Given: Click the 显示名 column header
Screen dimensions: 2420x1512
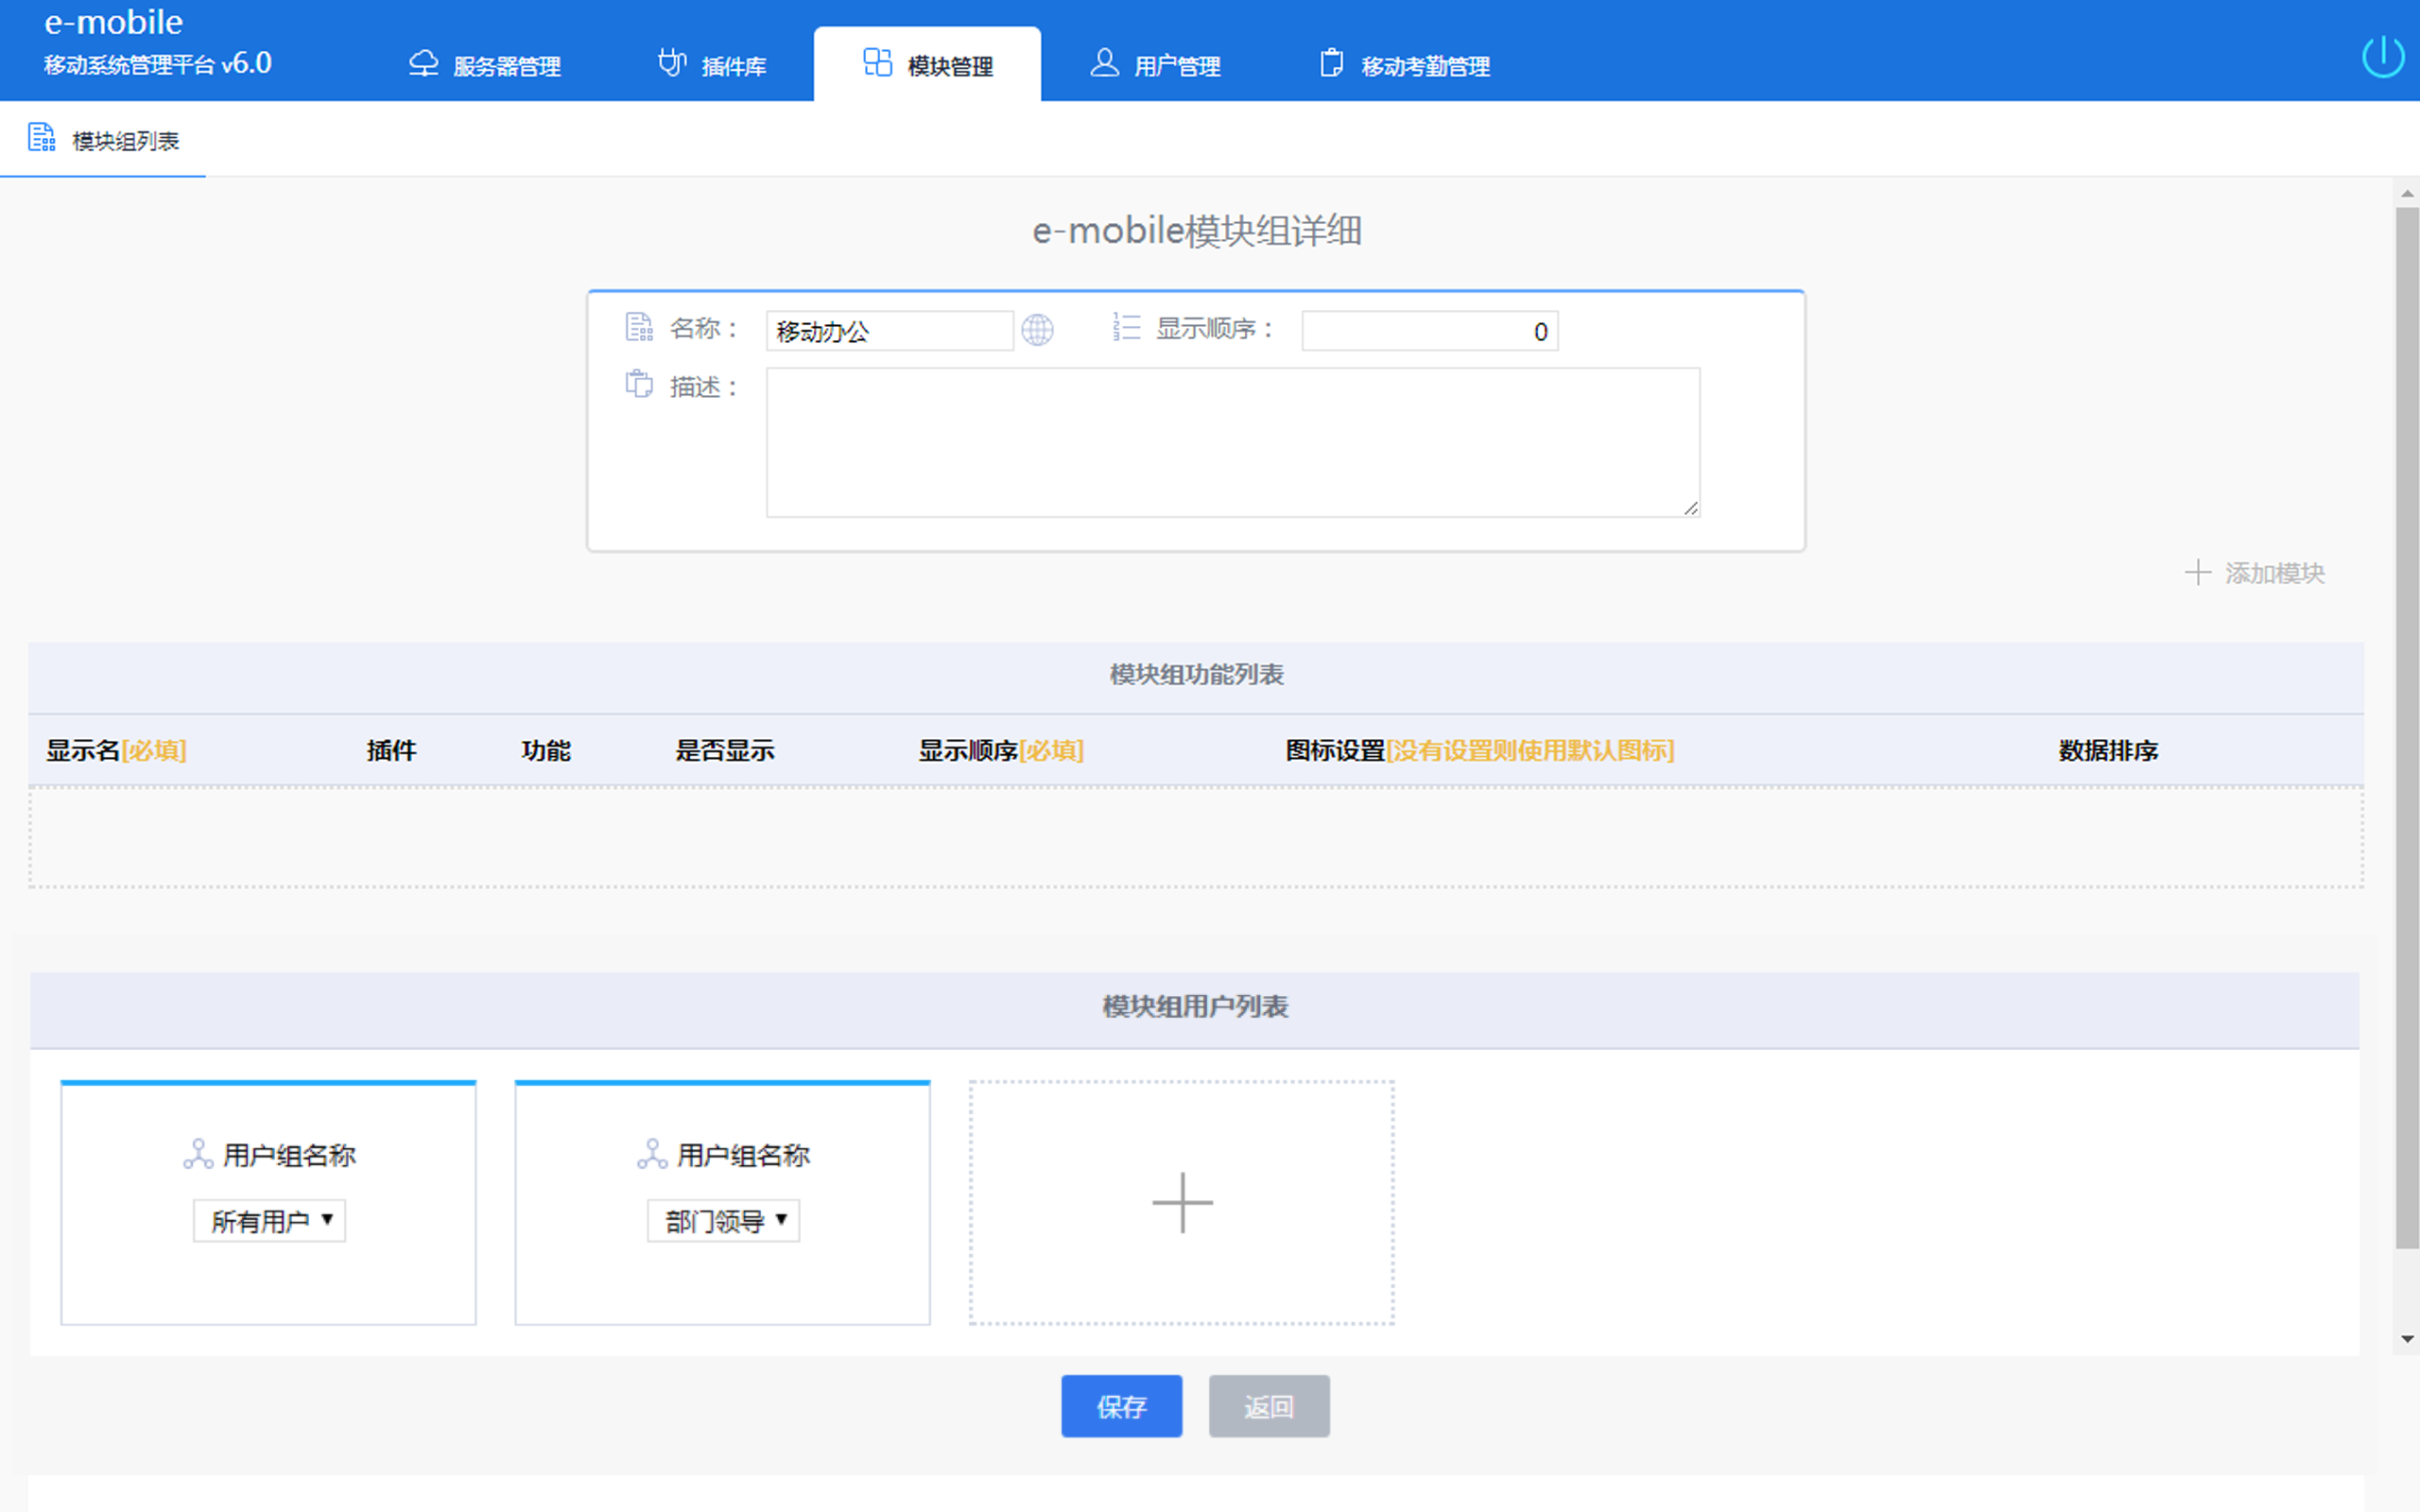Looking at the screenshot, I should click(x=116, y=750).
